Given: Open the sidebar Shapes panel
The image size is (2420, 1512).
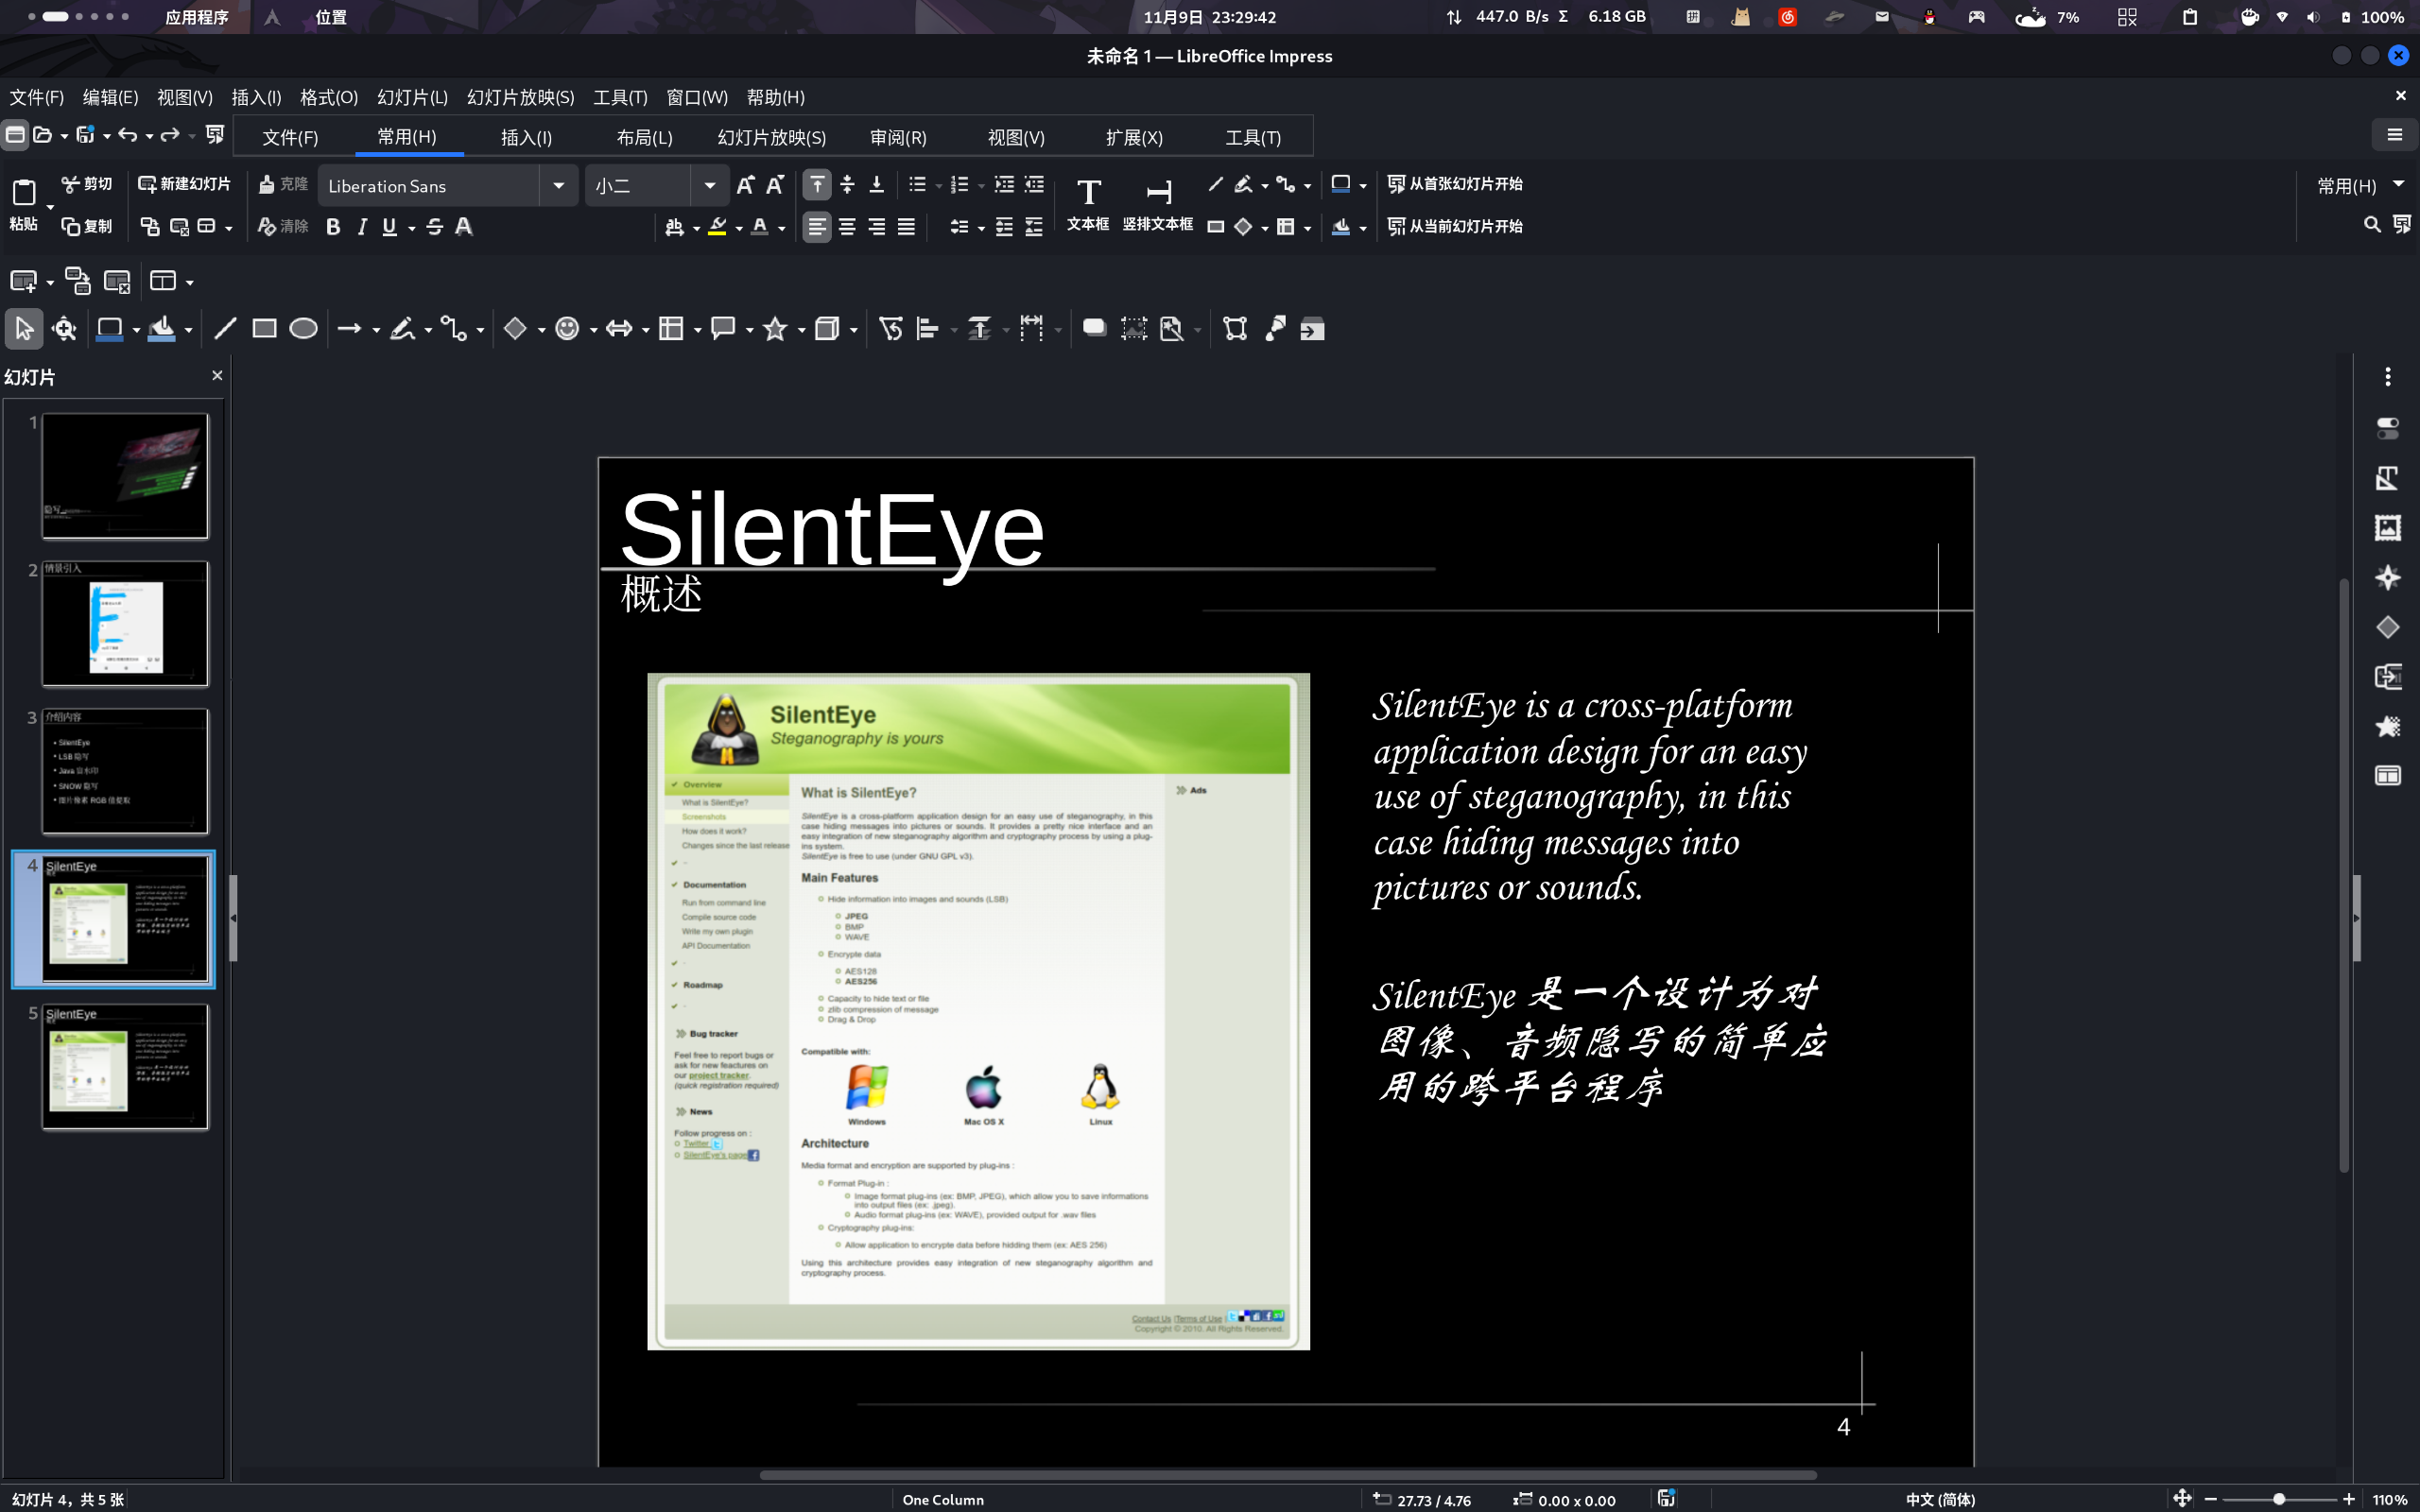Looking at the screenshot, I should click(2388, 628).
